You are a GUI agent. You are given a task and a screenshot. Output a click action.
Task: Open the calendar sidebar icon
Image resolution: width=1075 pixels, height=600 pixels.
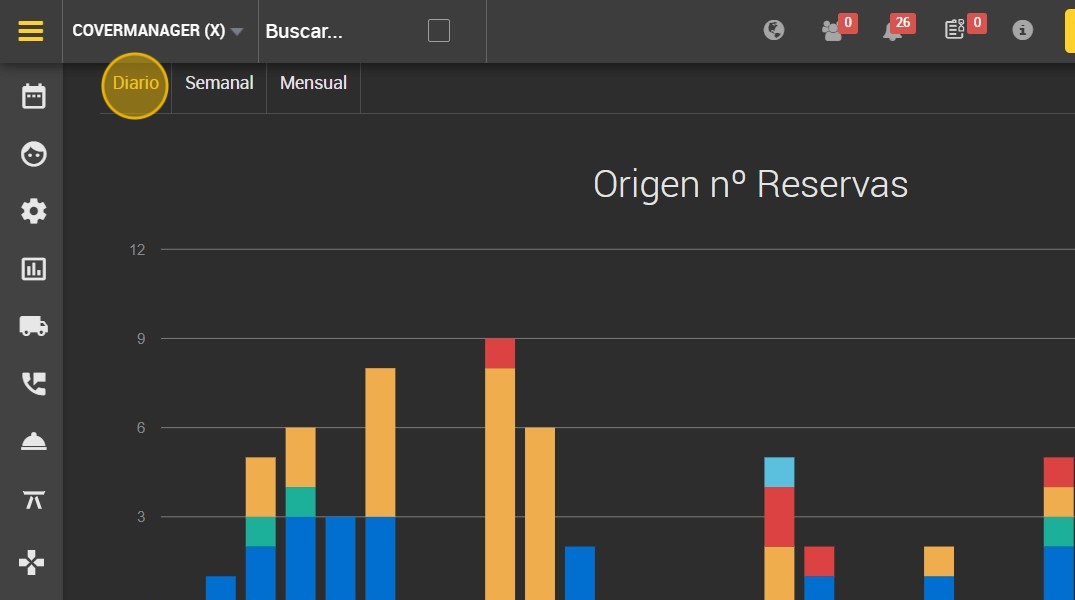click(34, 96)
